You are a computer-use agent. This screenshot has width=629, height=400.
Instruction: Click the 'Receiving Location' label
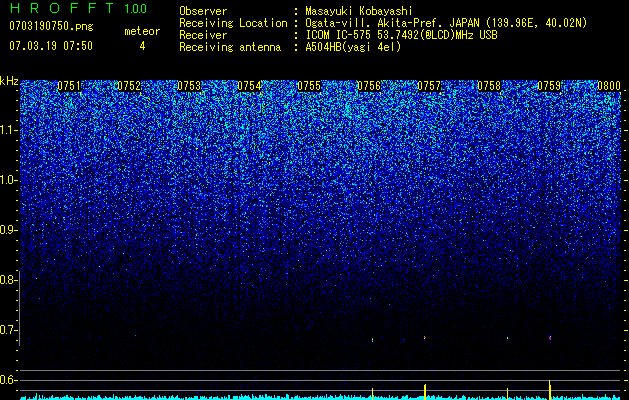[x=233, y=23]
